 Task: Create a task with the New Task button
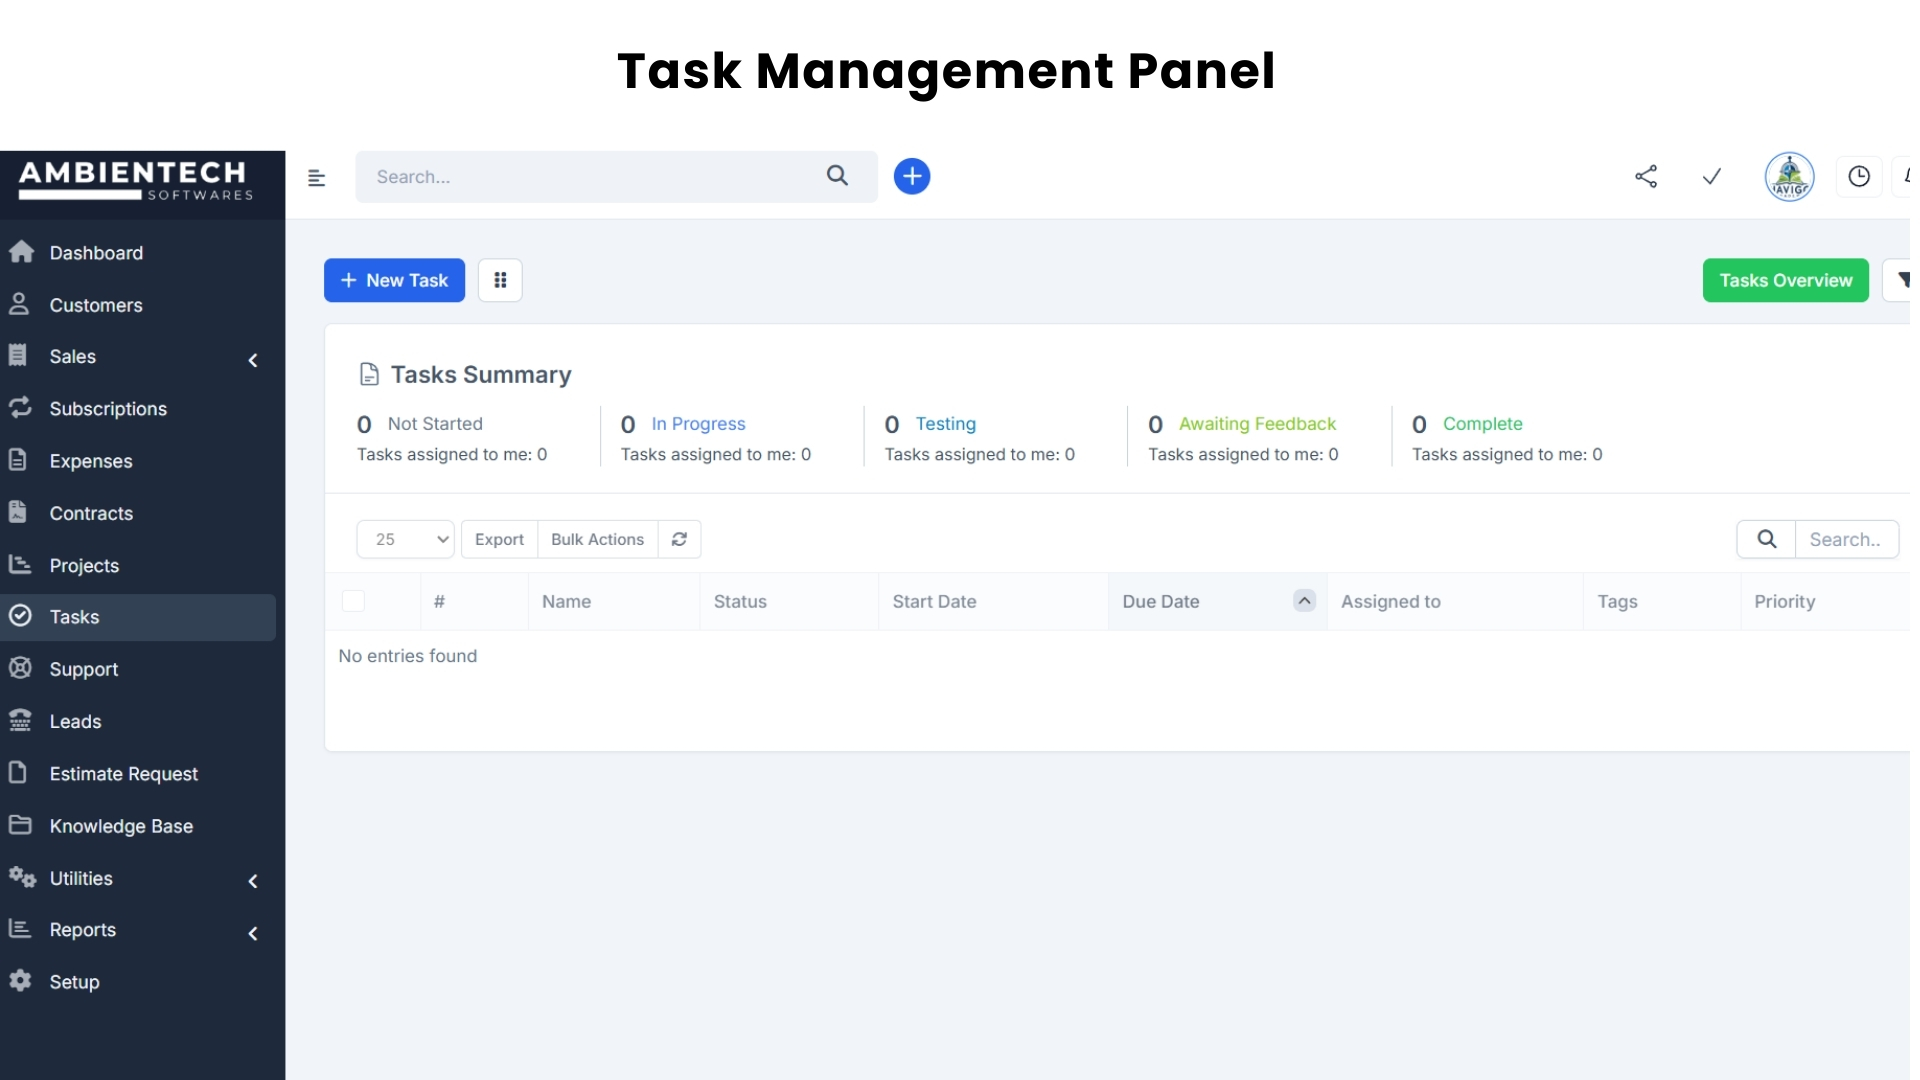coord(394,280)
